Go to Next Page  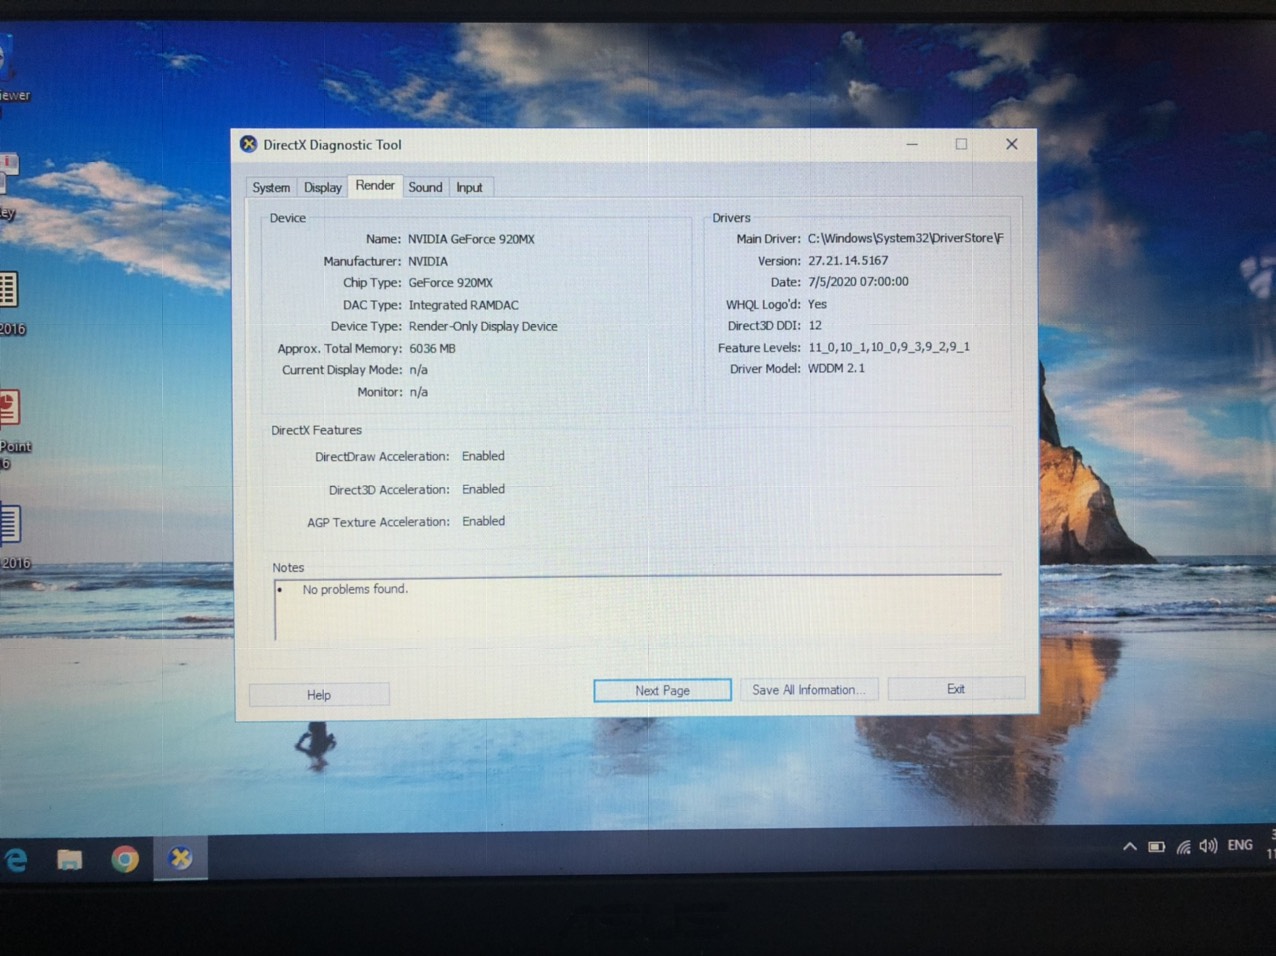click(x=662, y=690)
